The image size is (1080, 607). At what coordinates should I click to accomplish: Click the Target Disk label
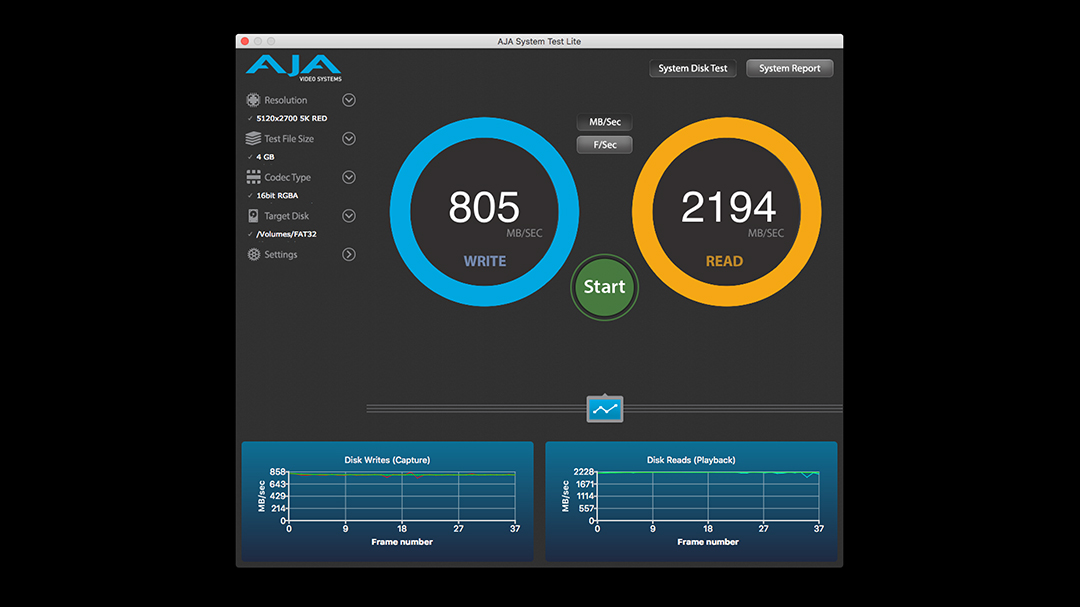click(287, 216)
